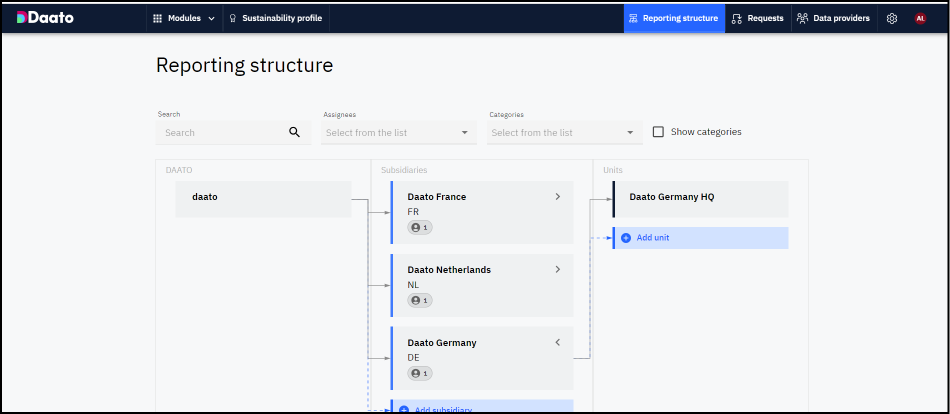Click the dropdown arrow in the Categories field
Viewport: 950px width, 414px height.
point(630,132)
